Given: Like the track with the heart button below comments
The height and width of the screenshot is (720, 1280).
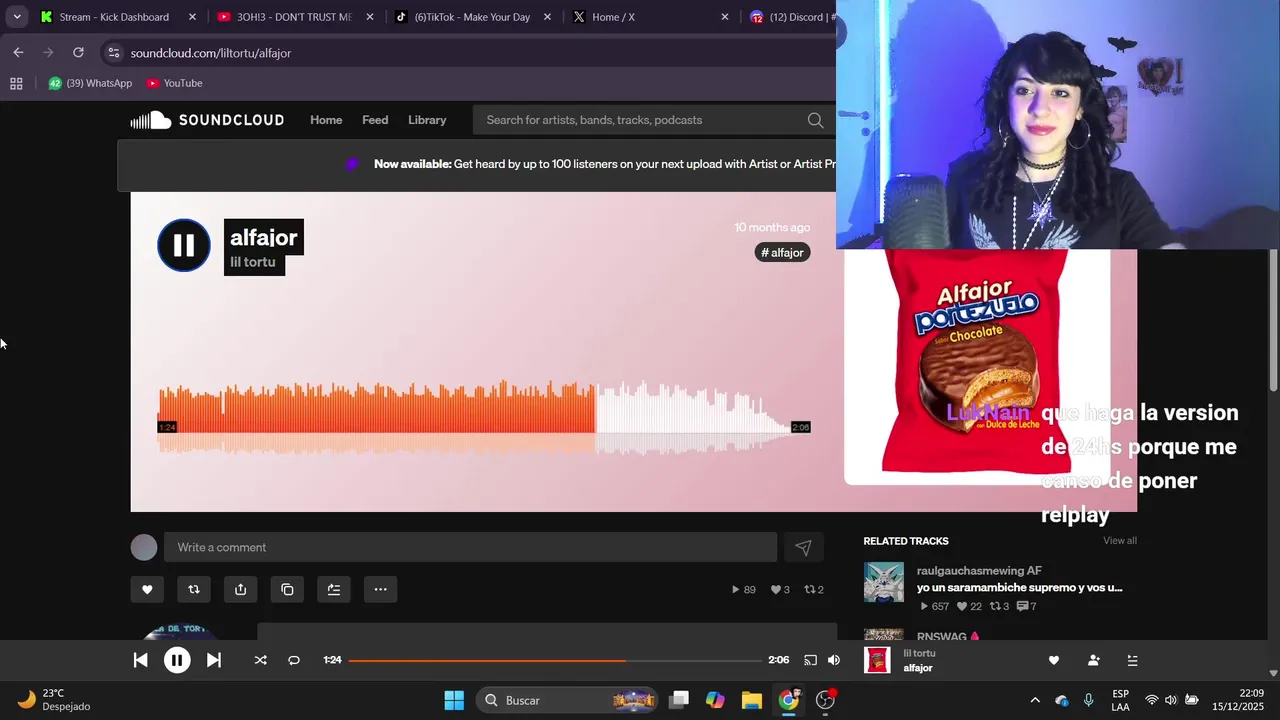Looking at the screenshot, I should tap(147, 590).
